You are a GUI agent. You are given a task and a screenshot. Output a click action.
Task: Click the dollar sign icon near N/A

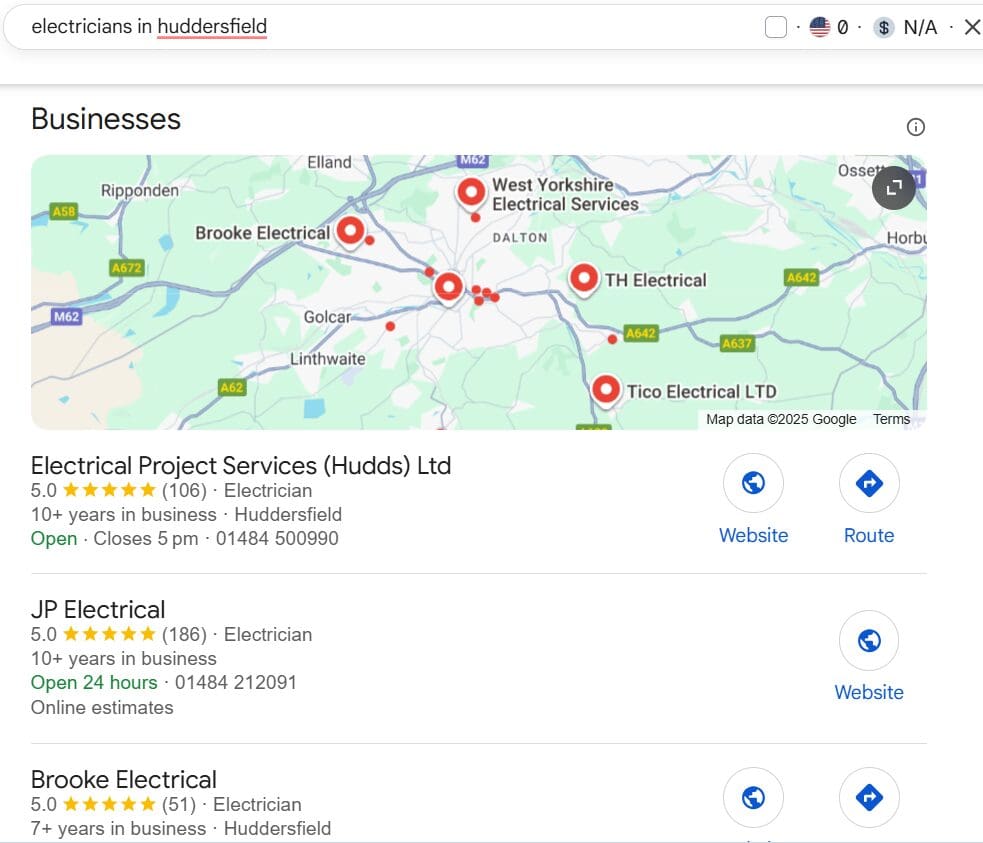click(x=883, y=27)
